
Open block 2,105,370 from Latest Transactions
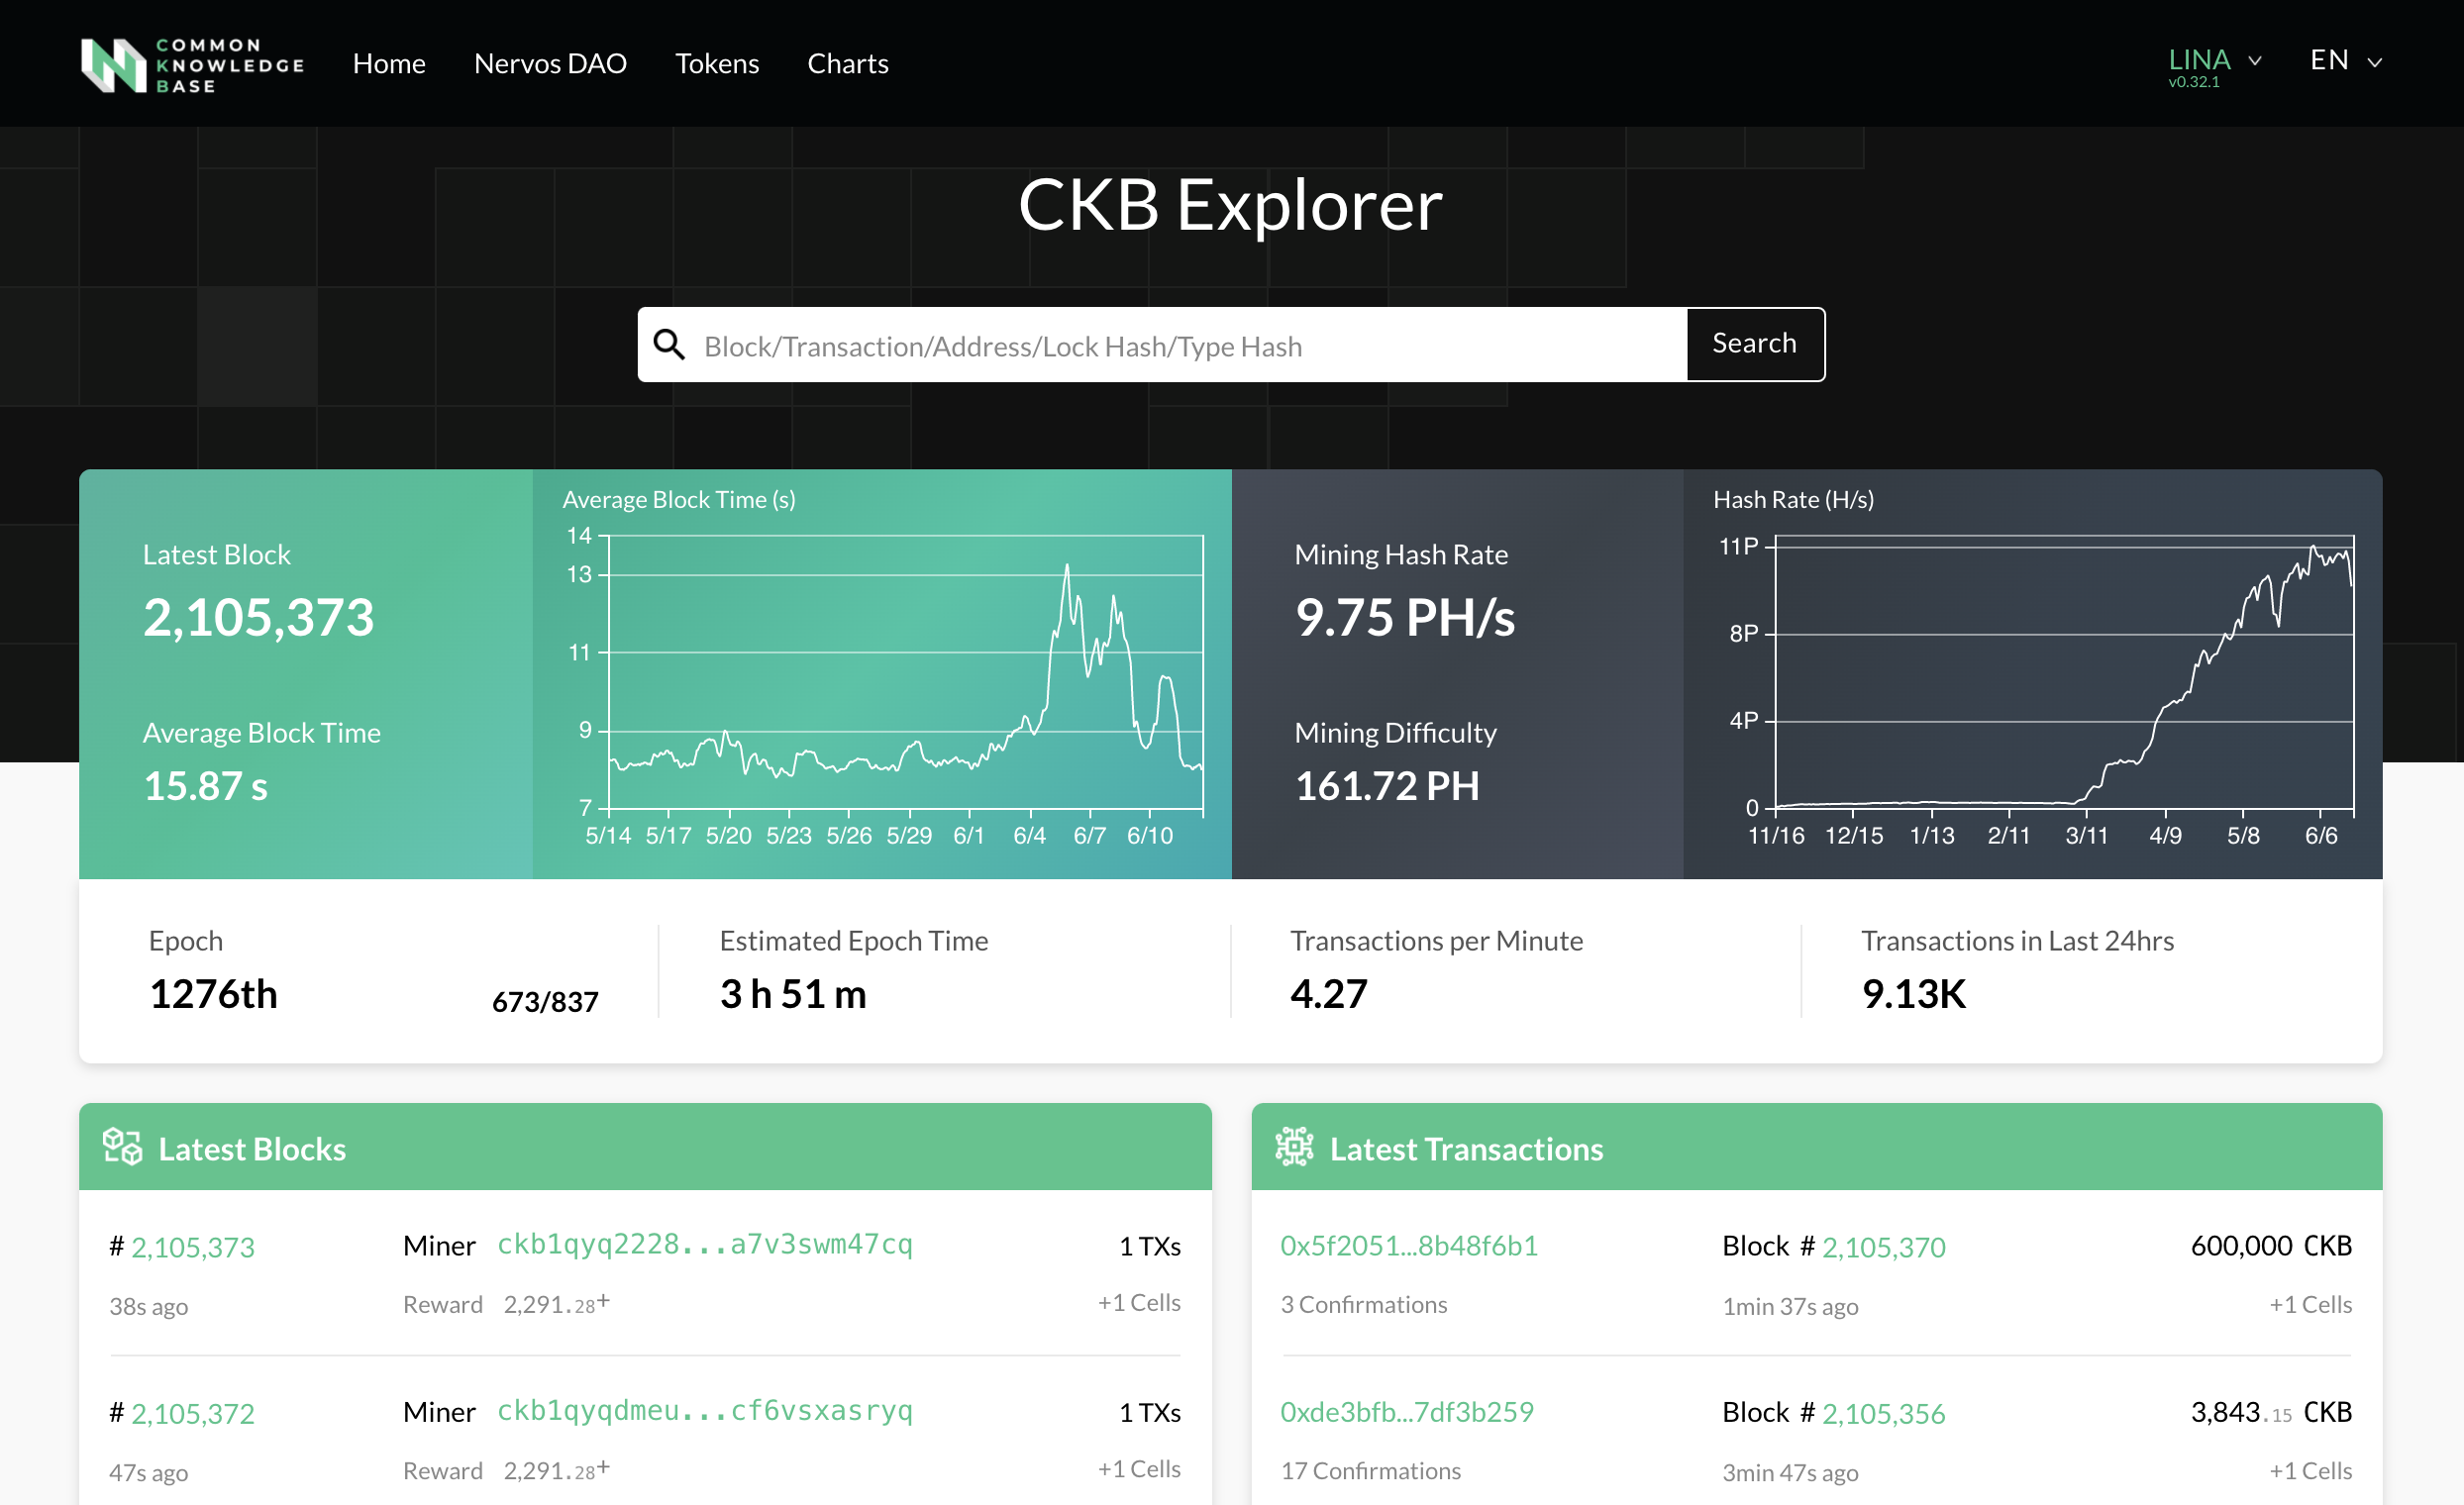pos(1884,1247)
